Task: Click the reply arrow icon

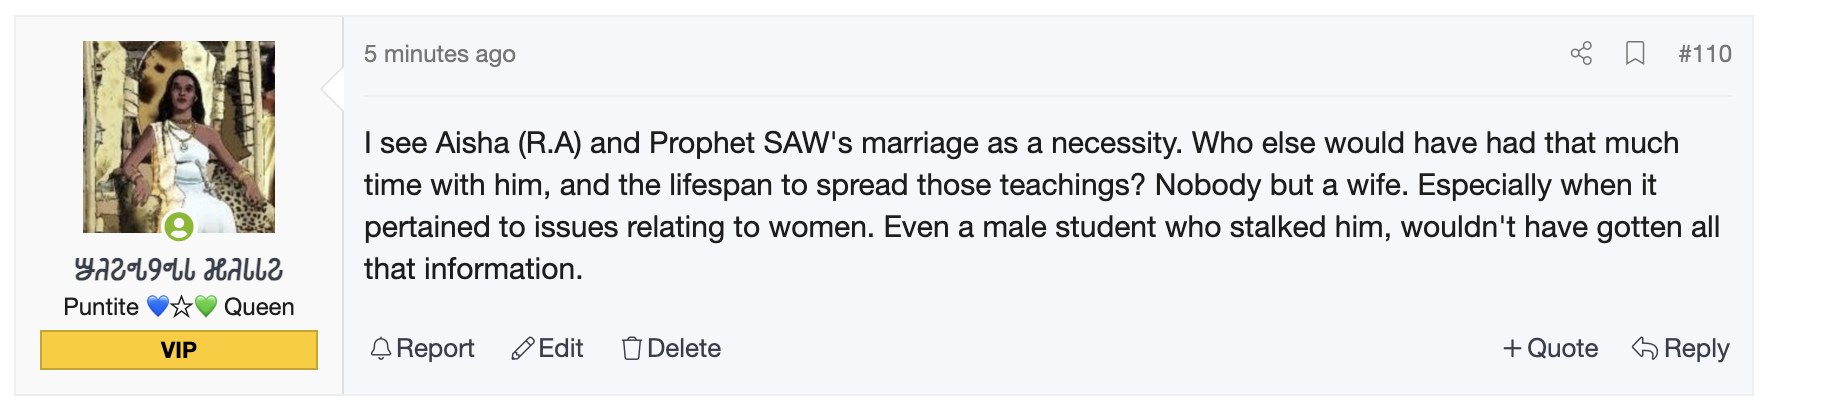Action: (x=1645, y=348)
